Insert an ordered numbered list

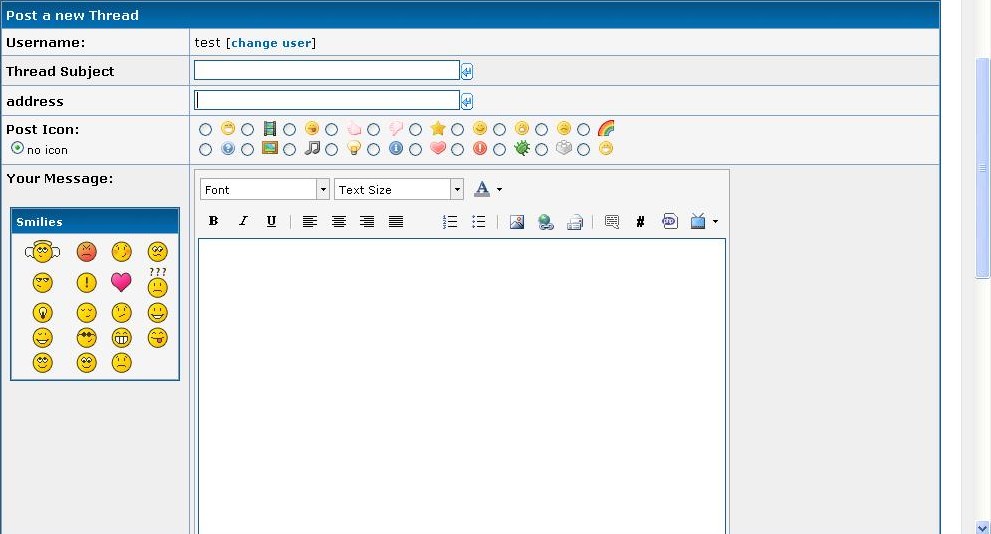point(450,222)
